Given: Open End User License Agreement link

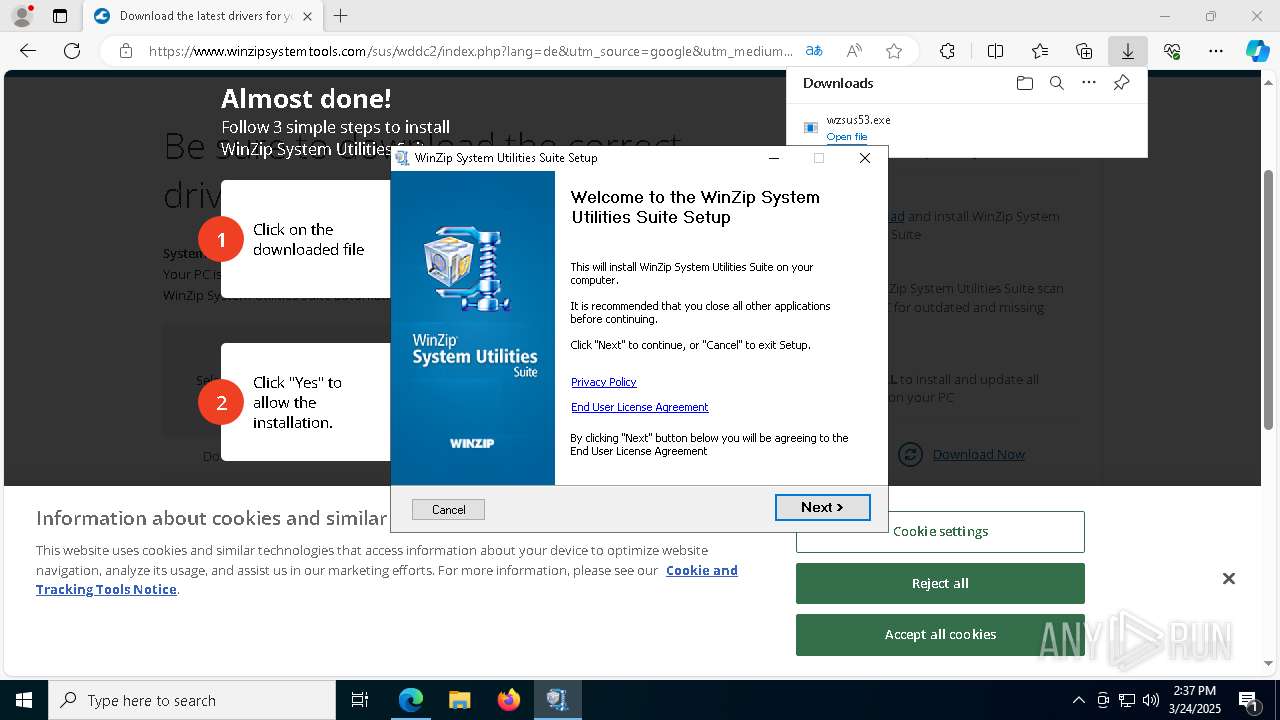Looking at the screenshot, I should [x=639, y=407].
